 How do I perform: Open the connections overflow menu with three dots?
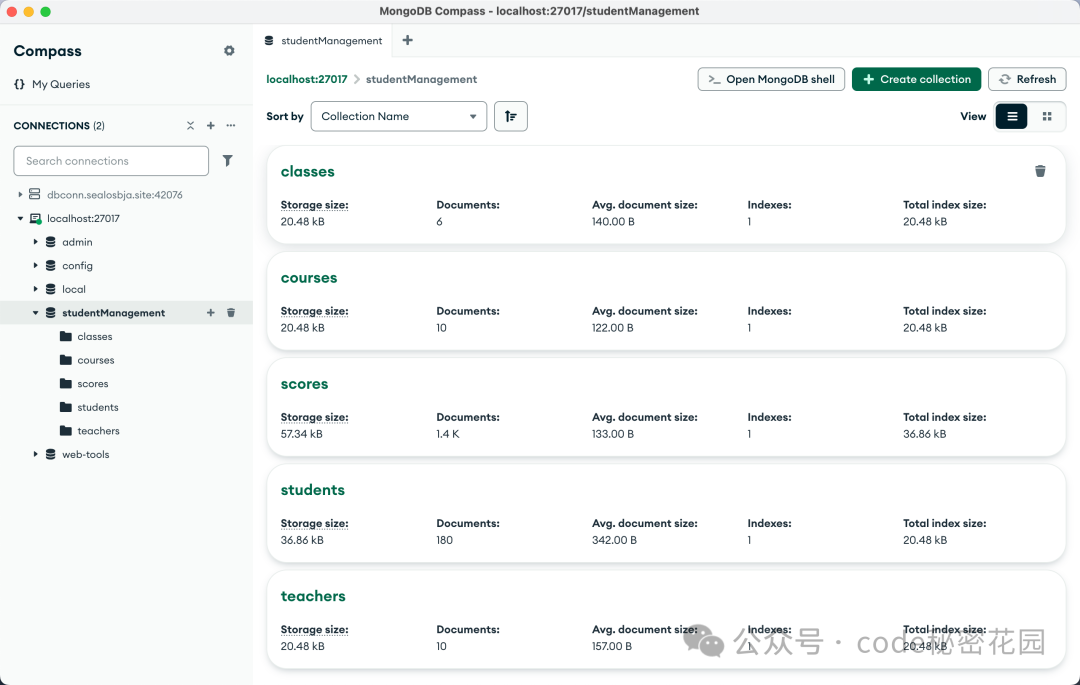tap(229, 125)
